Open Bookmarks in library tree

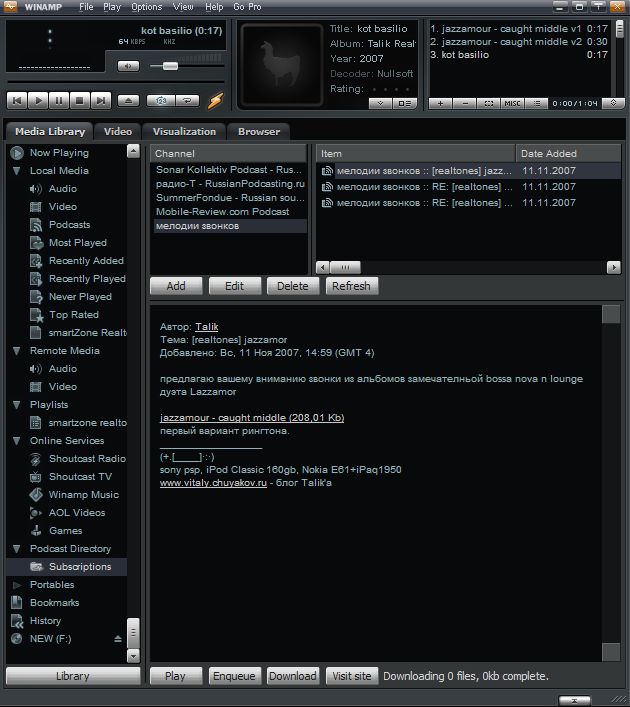tap(54, 603)
